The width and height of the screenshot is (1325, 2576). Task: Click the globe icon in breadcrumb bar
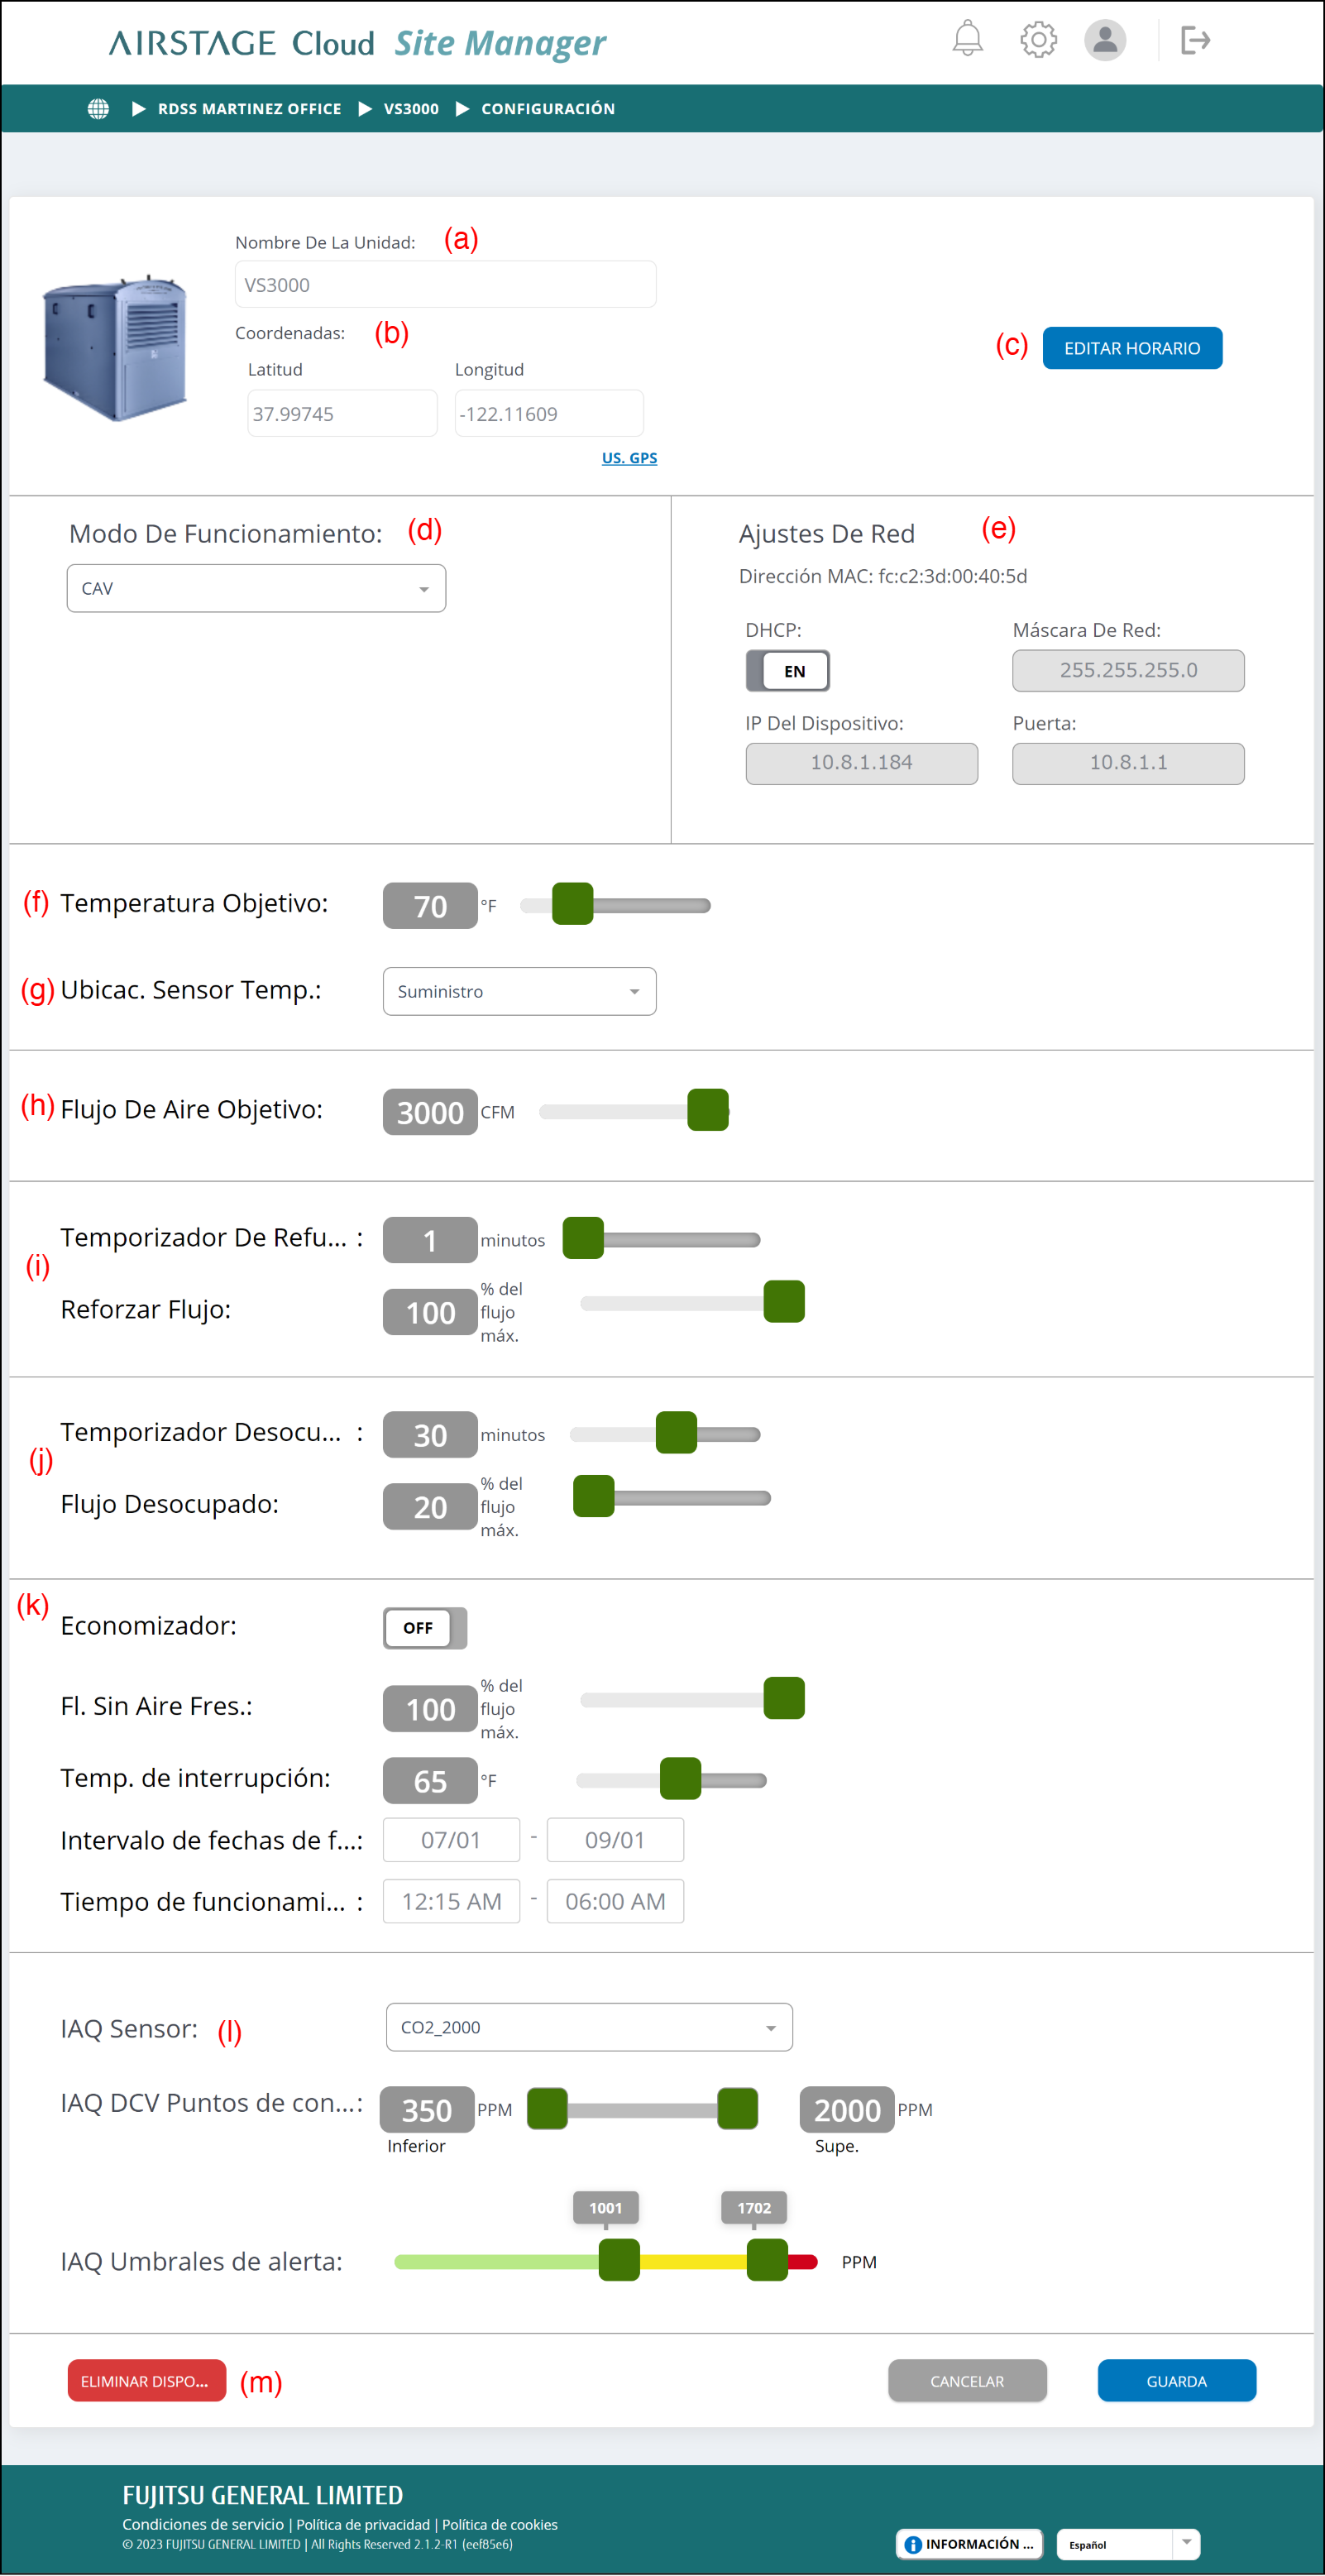pyautogui.click(x=98, y=109)
